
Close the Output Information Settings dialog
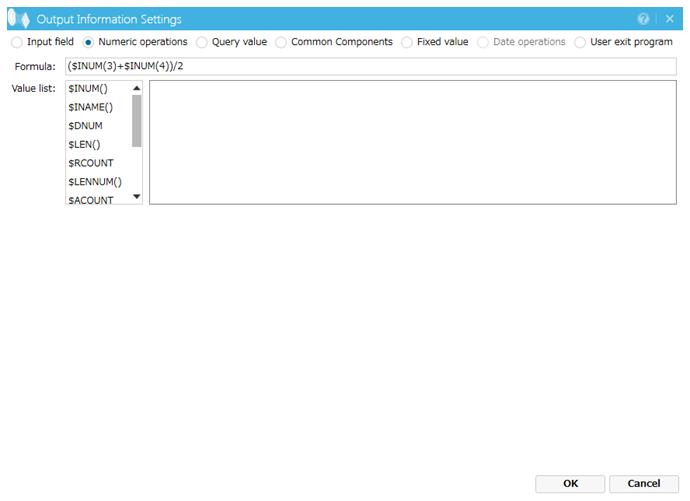point(670,18)
